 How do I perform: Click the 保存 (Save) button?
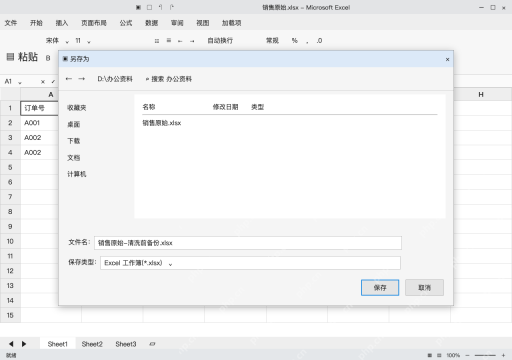click(x=380, y=287)
